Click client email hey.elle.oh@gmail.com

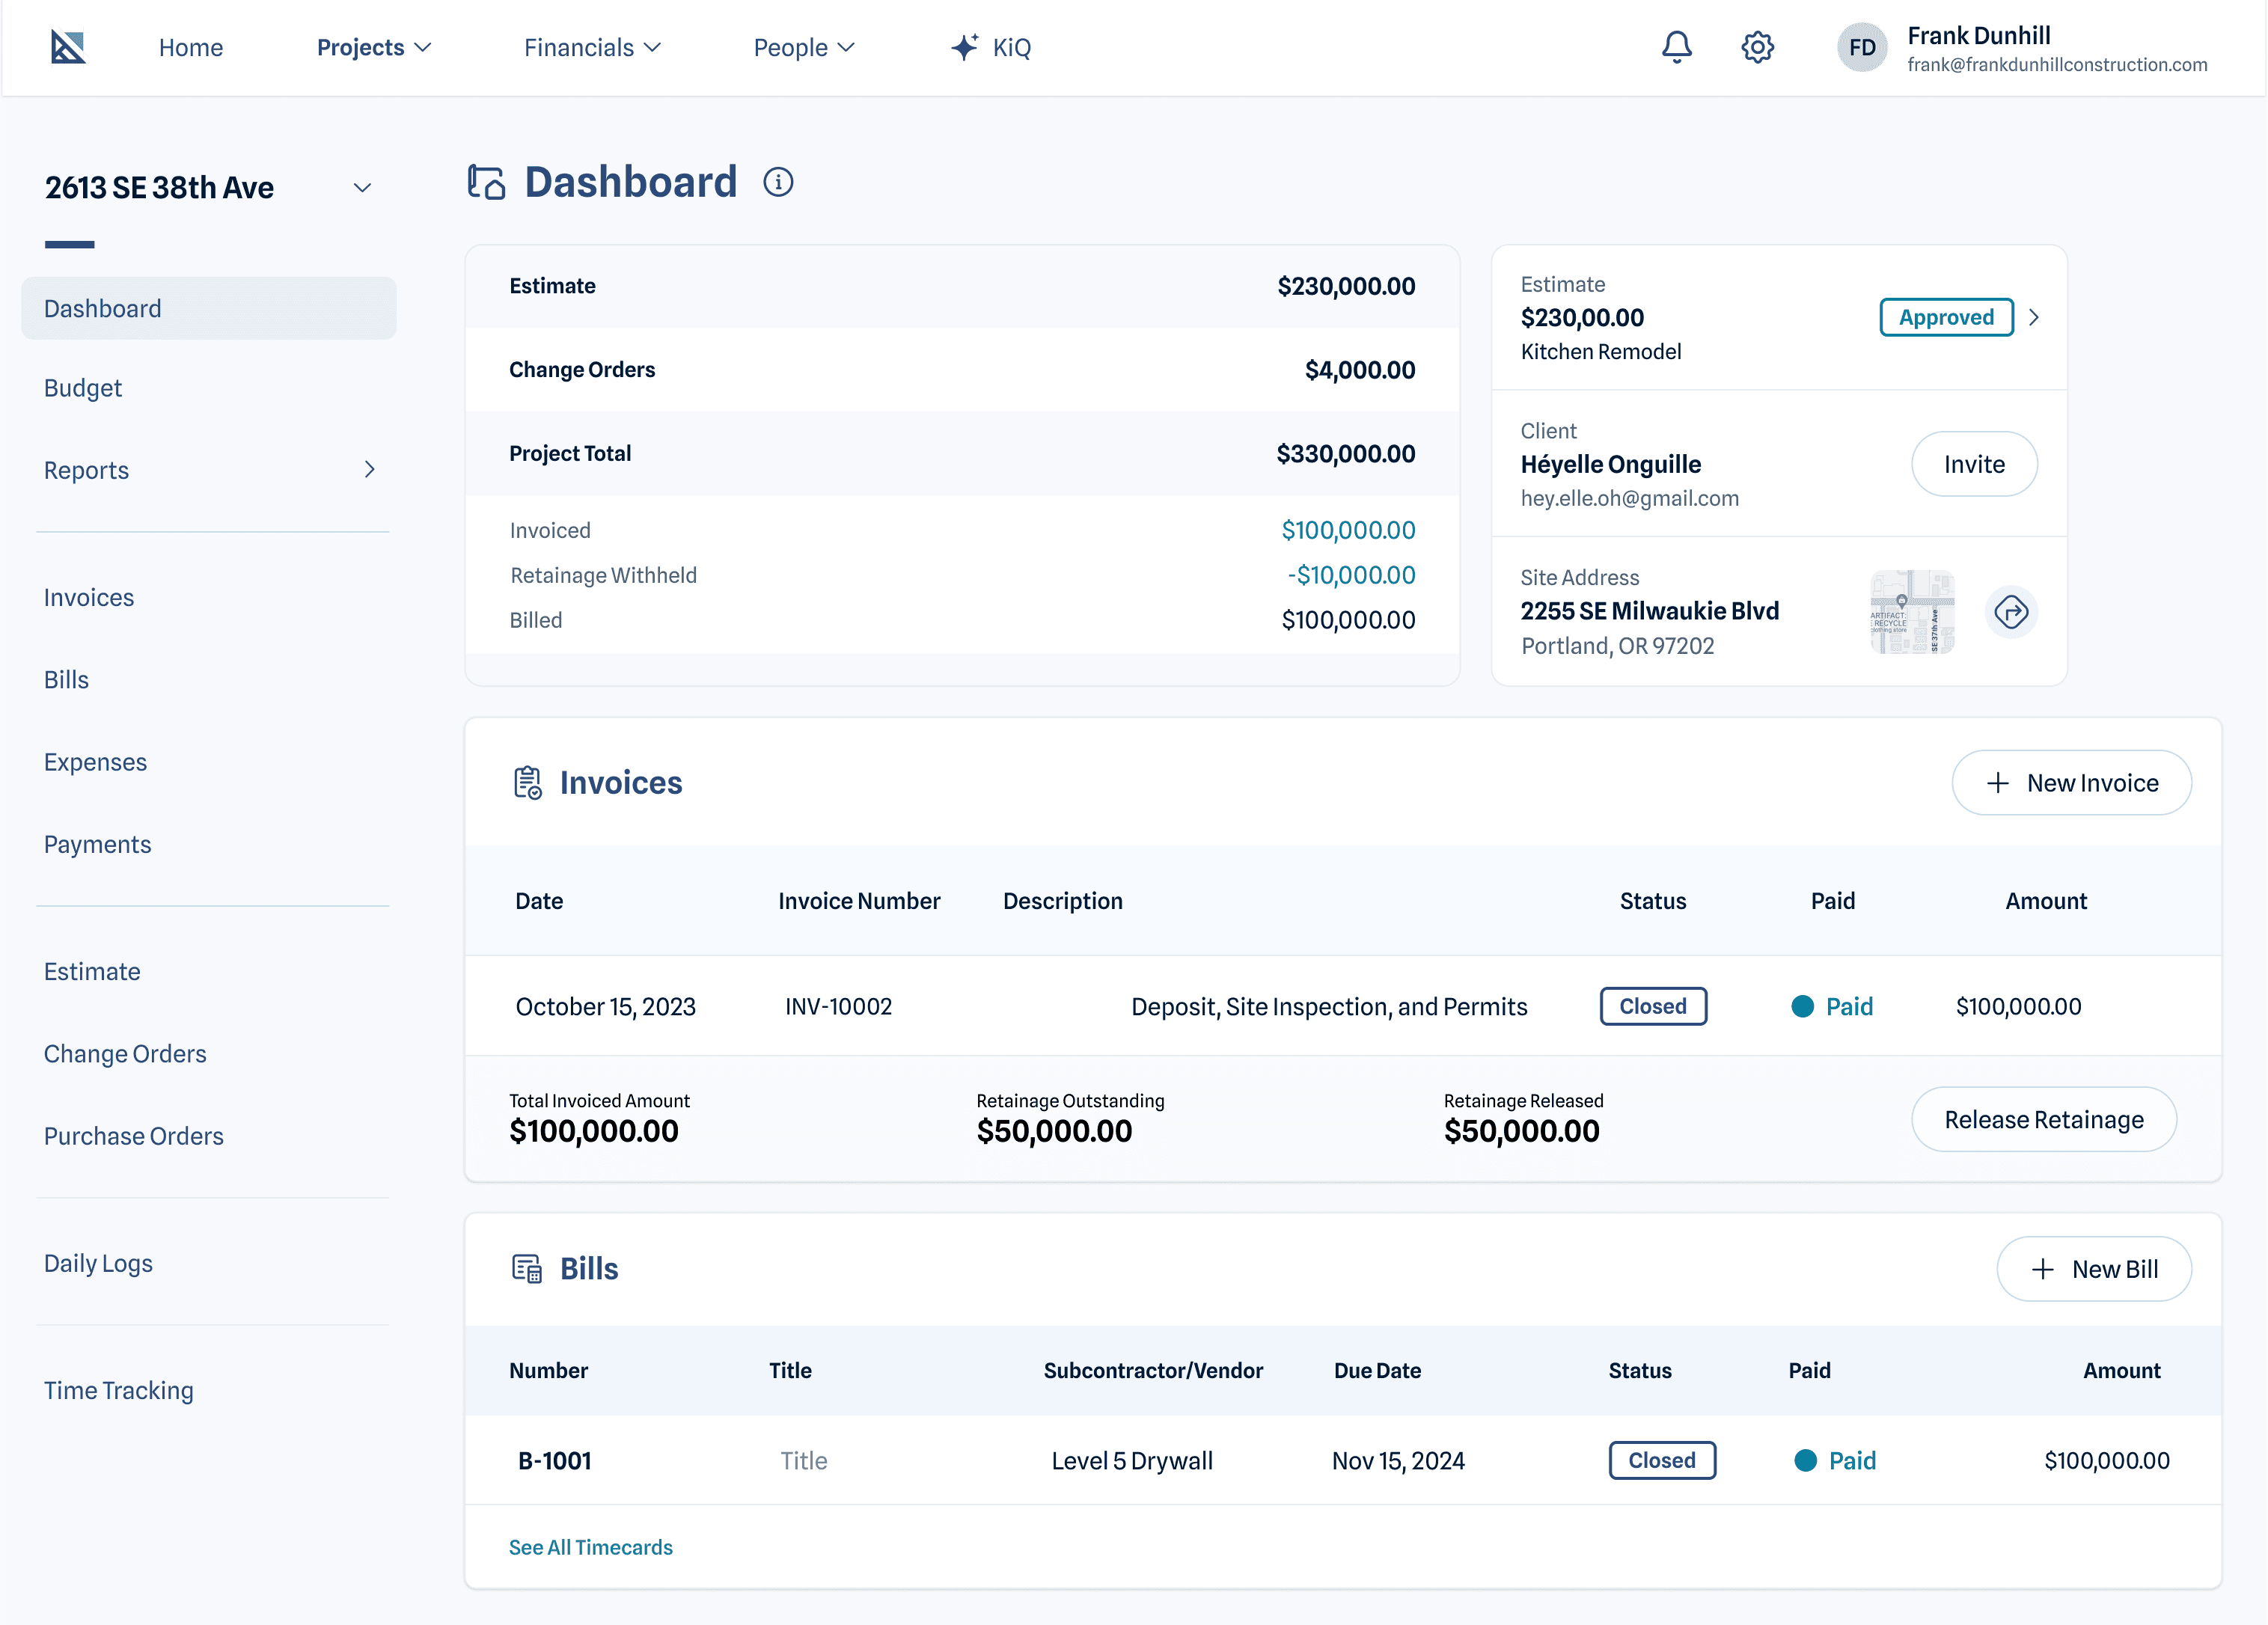click(1629, 499)
